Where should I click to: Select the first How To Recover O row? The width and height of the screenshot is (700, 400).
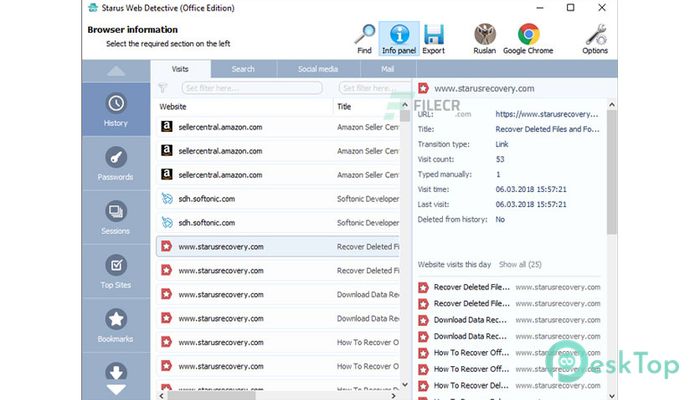[278, 342]
